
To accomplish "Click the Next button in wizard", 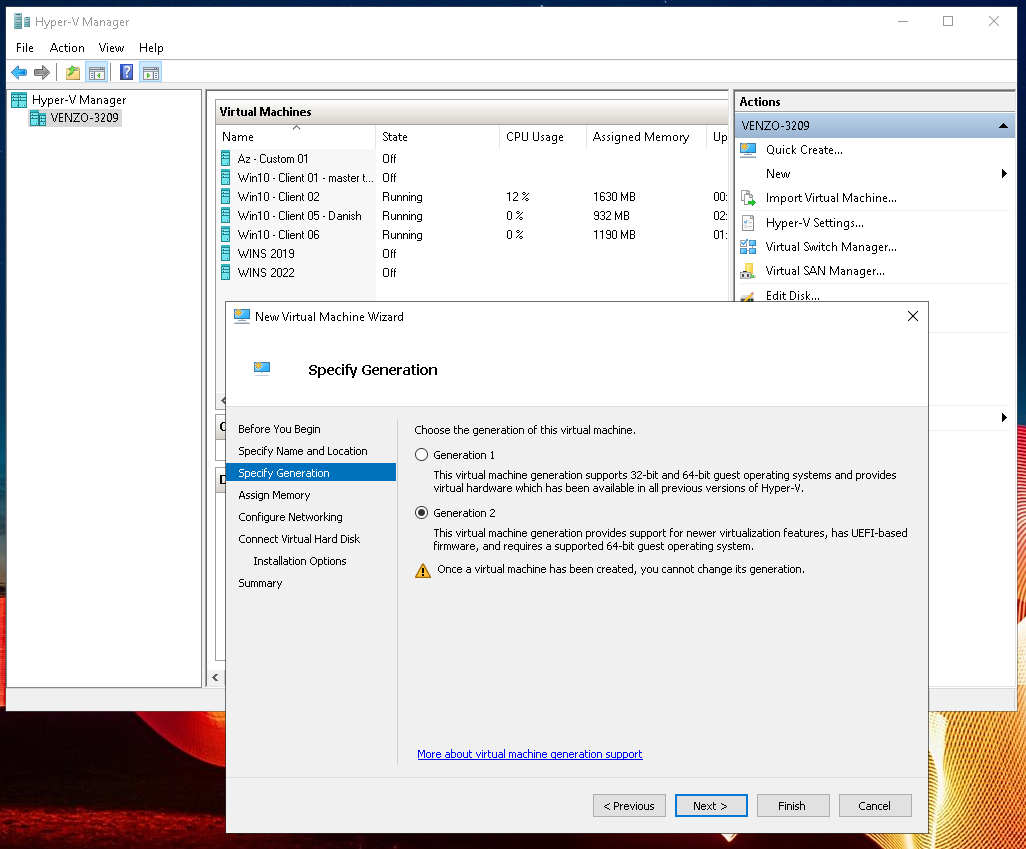I will tap(711, 806).
